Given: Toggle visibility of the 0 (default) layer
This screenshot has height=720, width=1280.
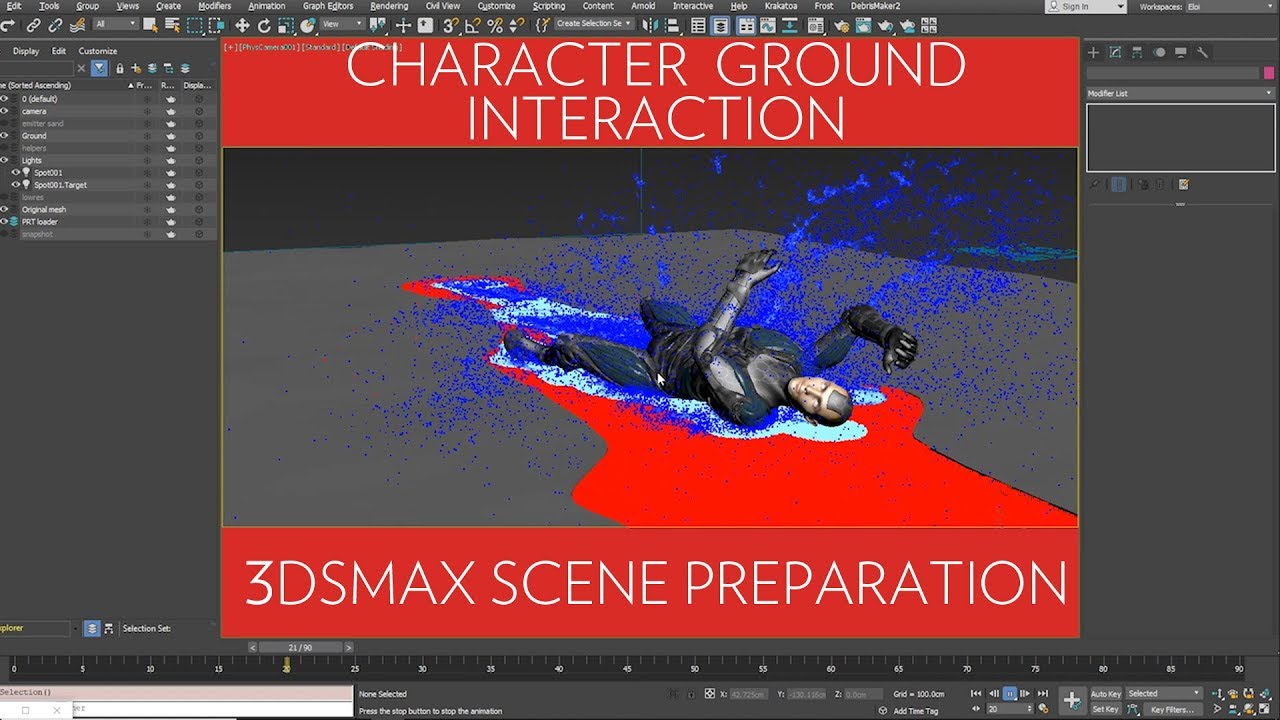Looking at the screenshot, I should point(4,99).
